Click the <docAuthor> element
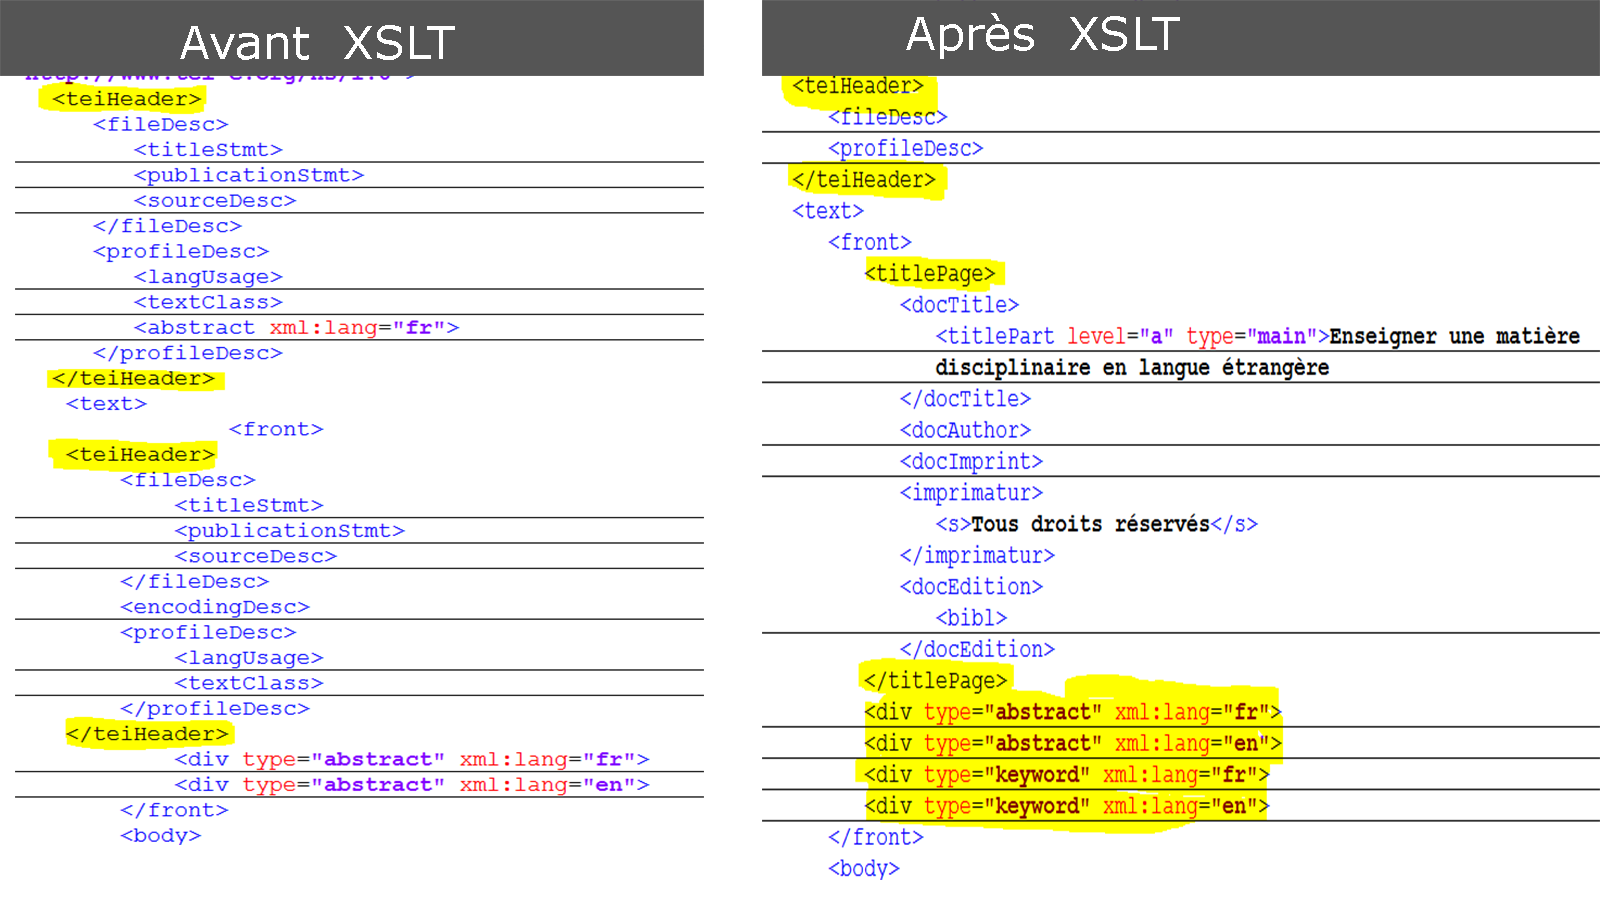Screen dimensions: 1600x900 (965, 430)
